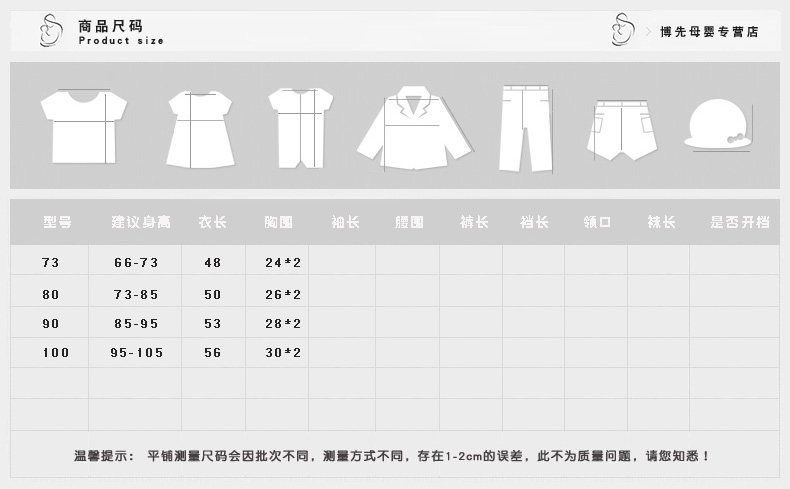This screenshot has width=790, height=489.
Task: Click chest value 30*2
Action: [283, 353]
